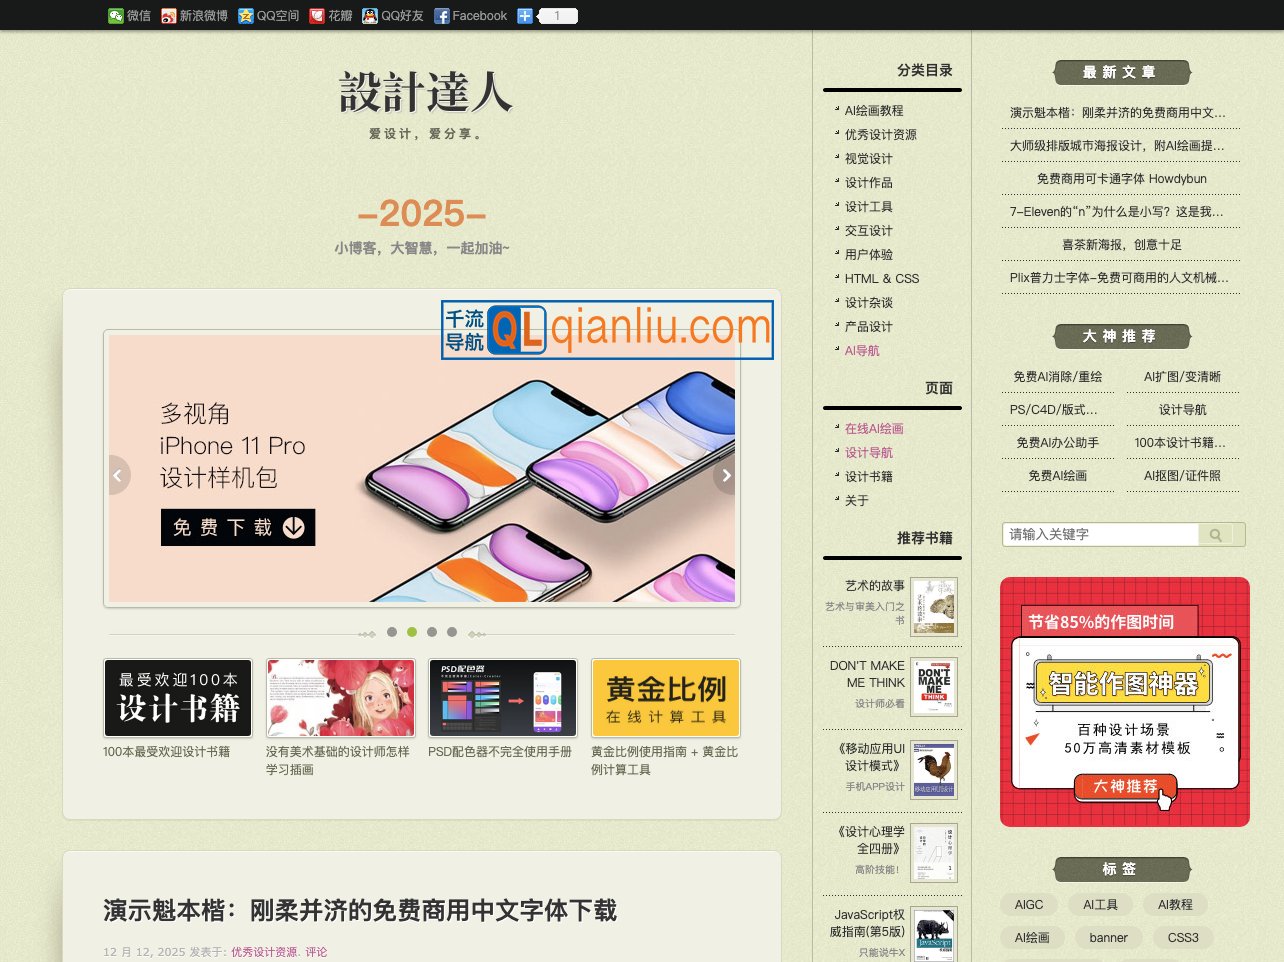Go back using the carousel left arrow
This screenshot has width=1284, height=962.
pos(119,475)
